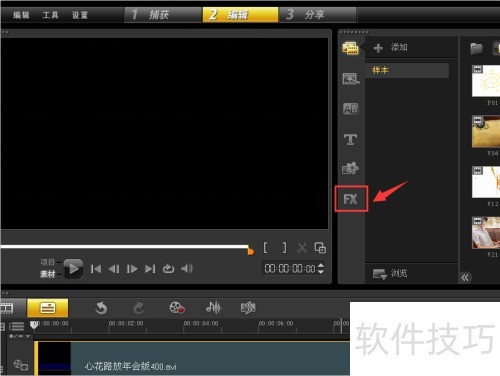Switch to step 2 编辑 tab
The height and width of the screenshot is (376, 500).
click(x=240, y=15)
